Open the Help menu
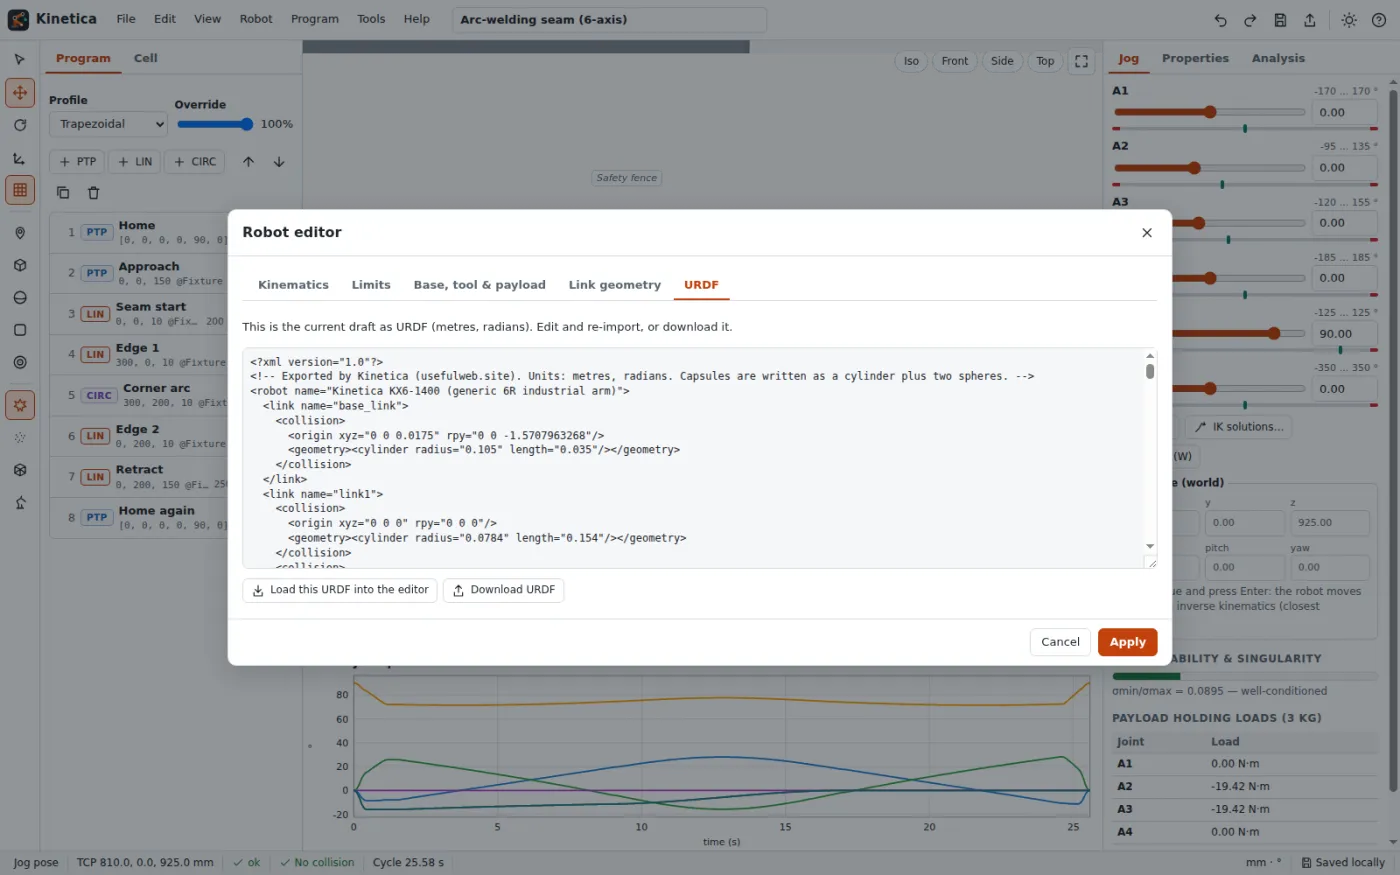 tap(417, 19)
